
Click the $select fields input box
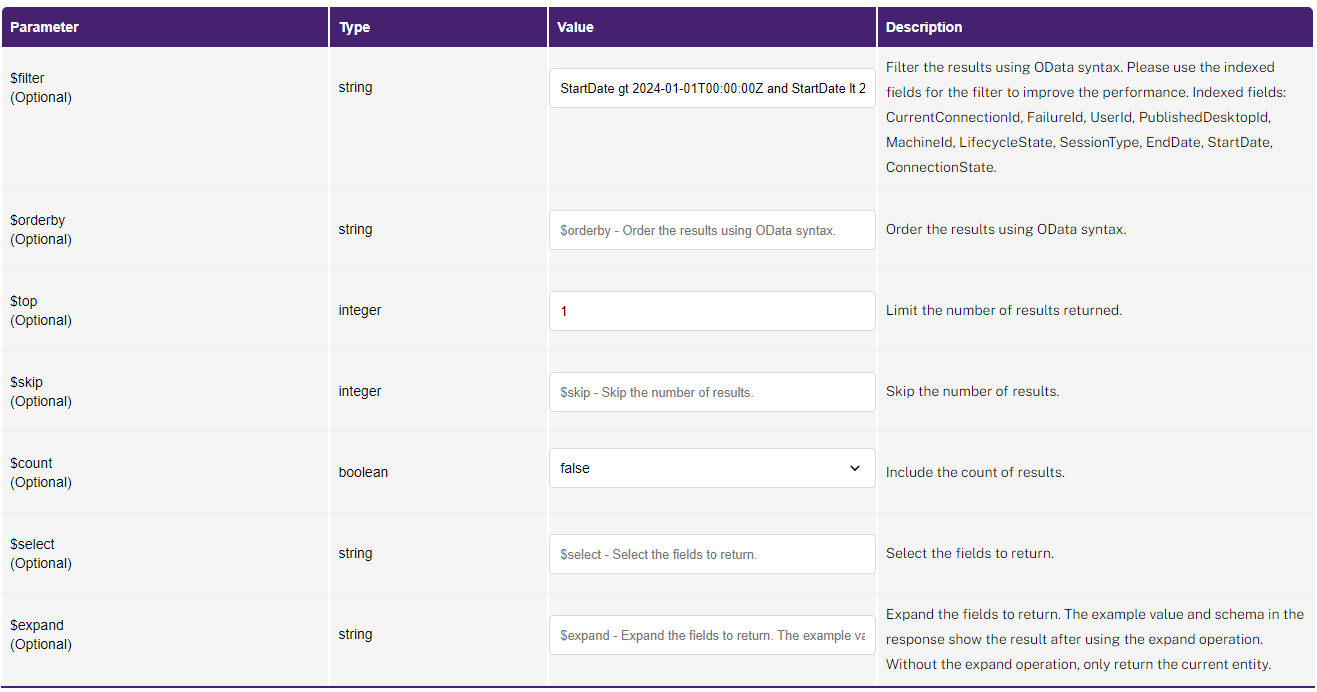pyautogui.click(x=712, y=554)
